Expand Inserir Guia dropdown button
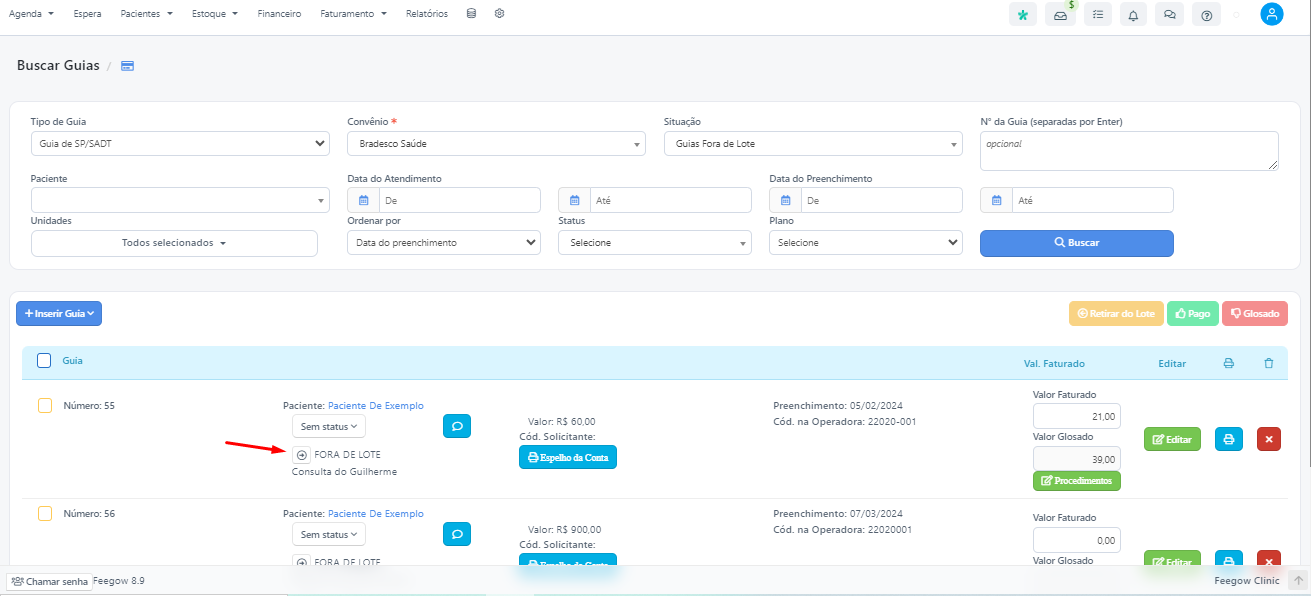 [59, 313]
